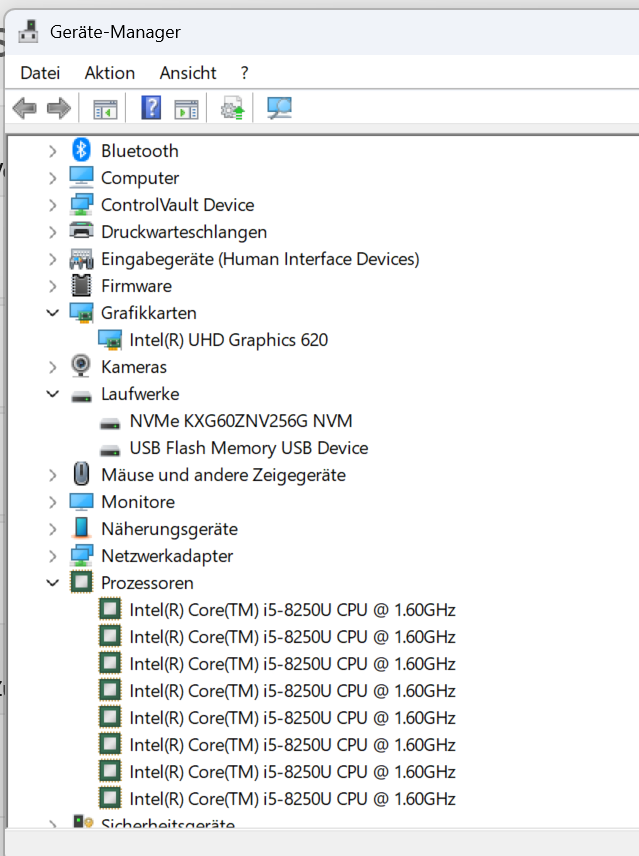Select Eingabegeräte (Human Interface Devices) label
This screenshot has width=639, height=856.
tap(260, 259)
